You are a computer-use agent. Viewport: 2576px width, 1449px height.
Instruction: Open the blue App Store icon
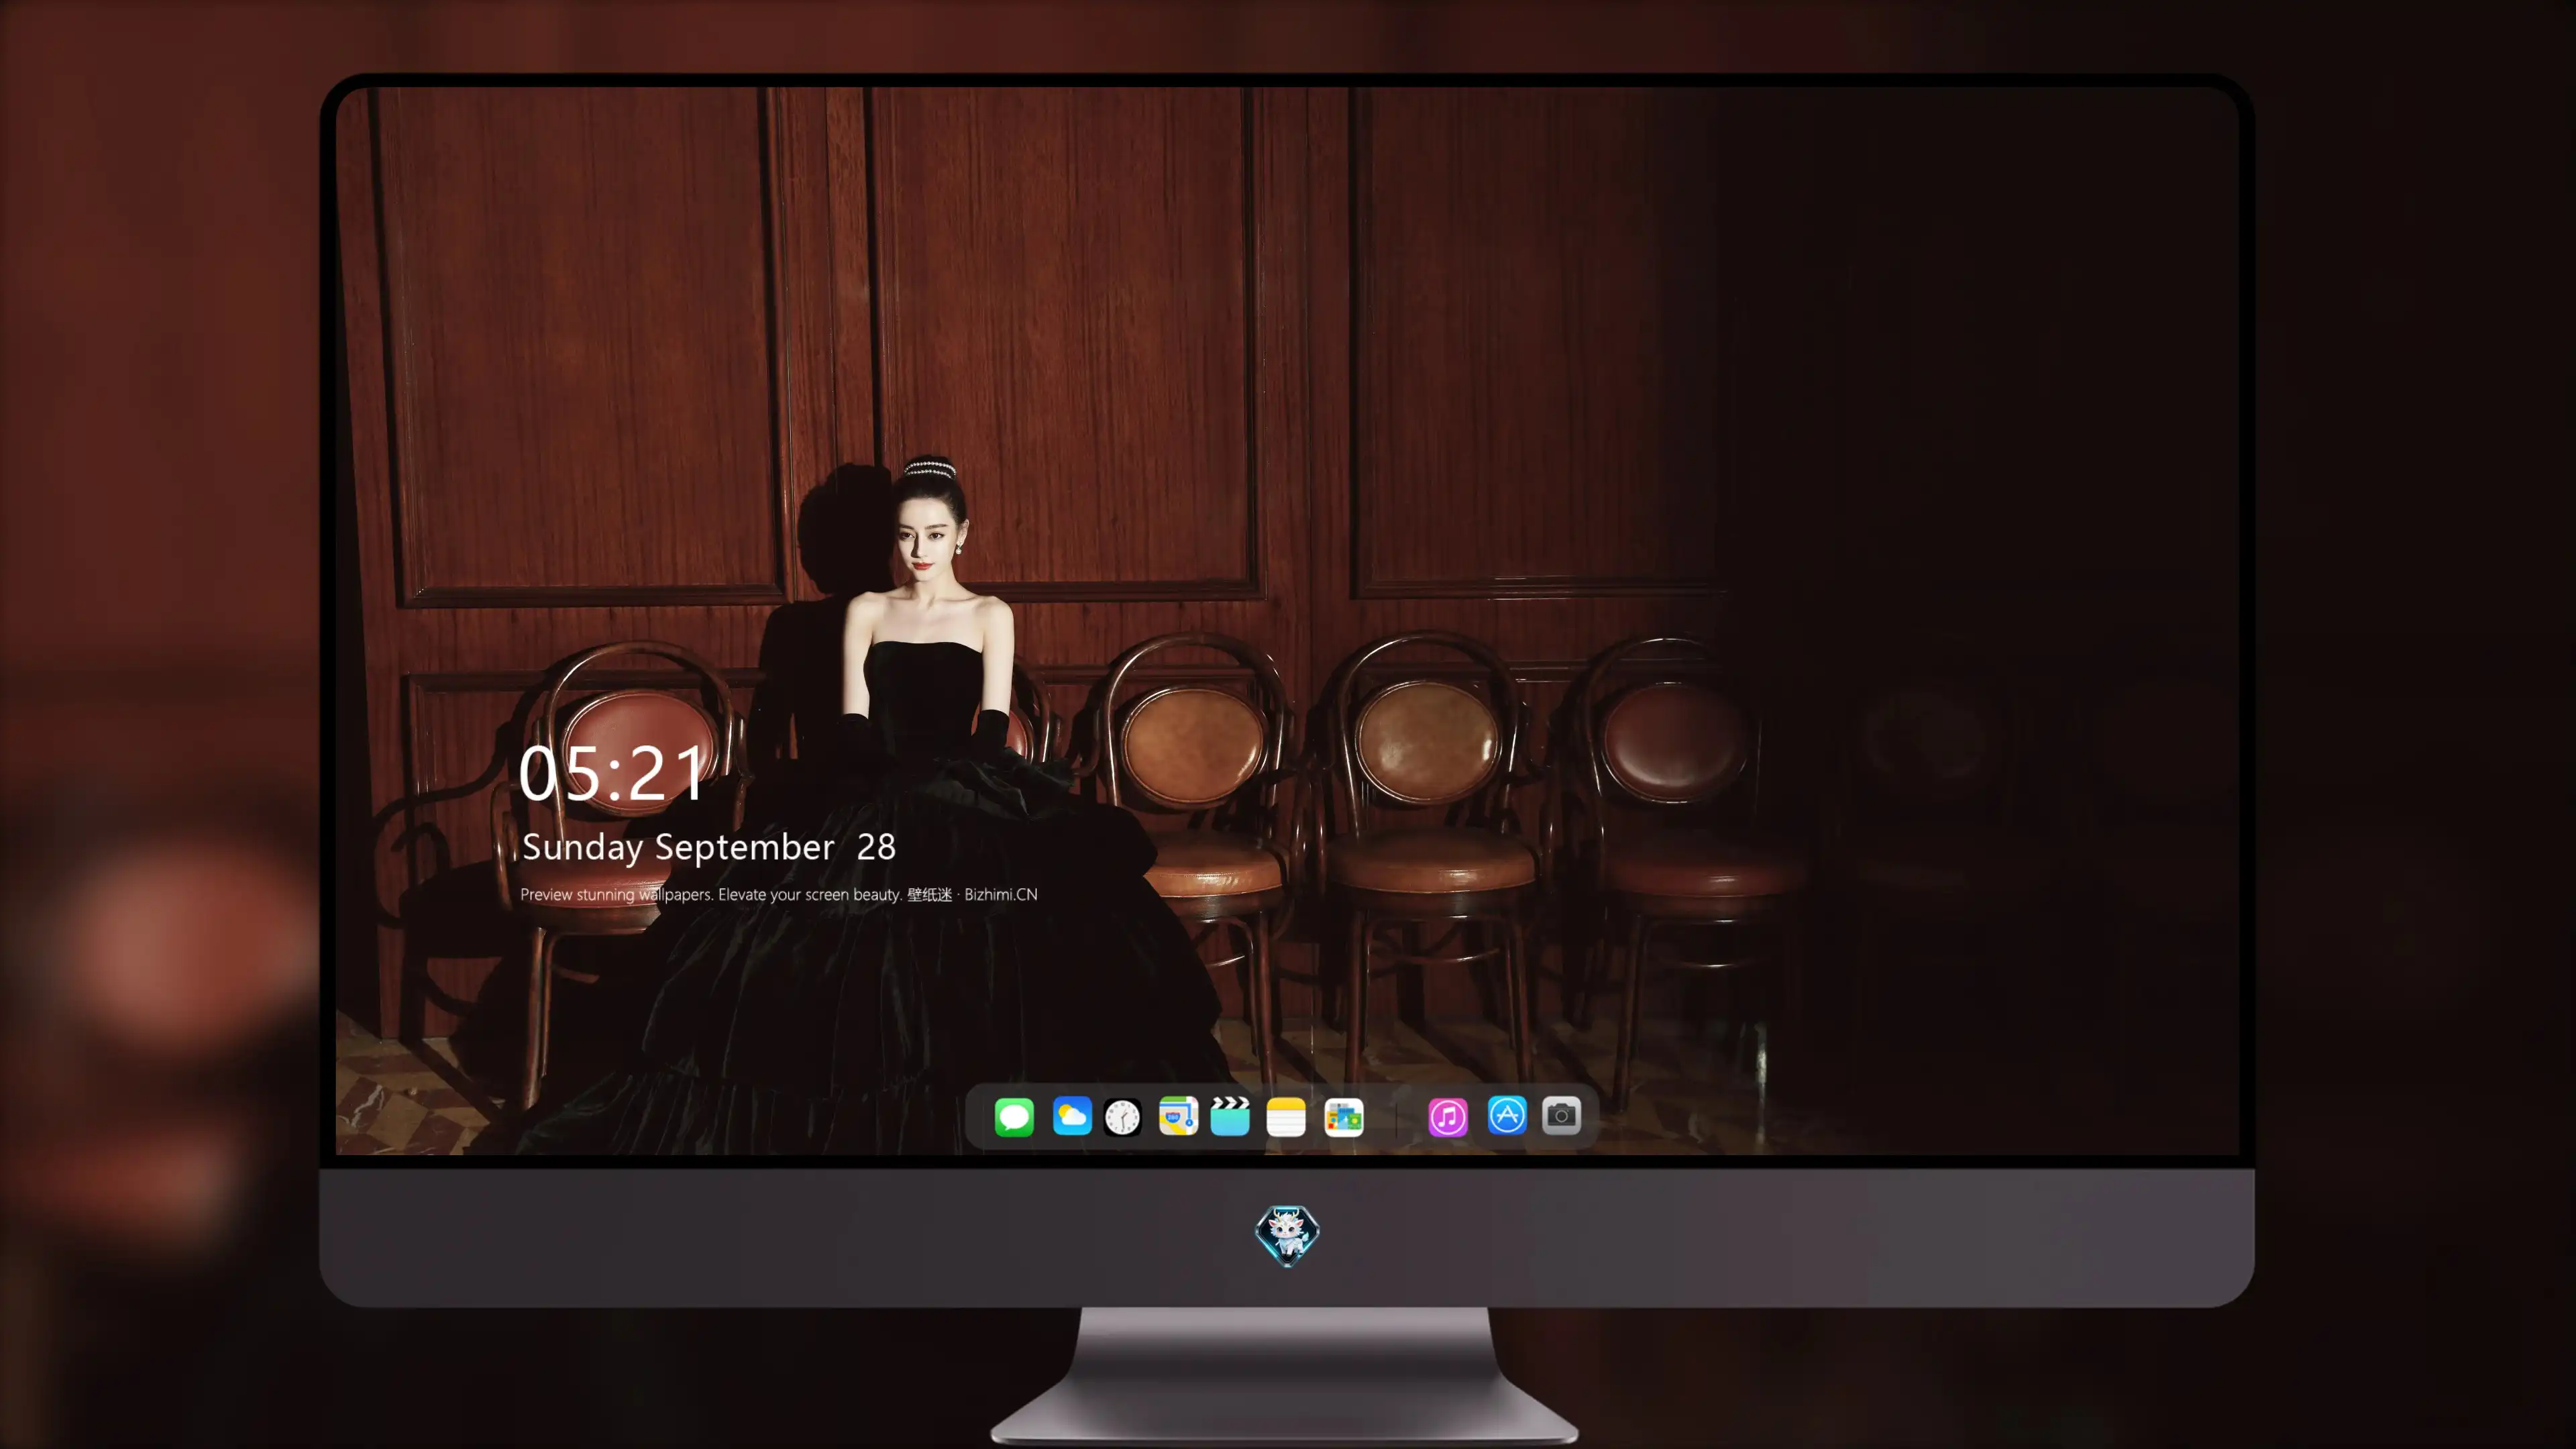point(1507,1115)
